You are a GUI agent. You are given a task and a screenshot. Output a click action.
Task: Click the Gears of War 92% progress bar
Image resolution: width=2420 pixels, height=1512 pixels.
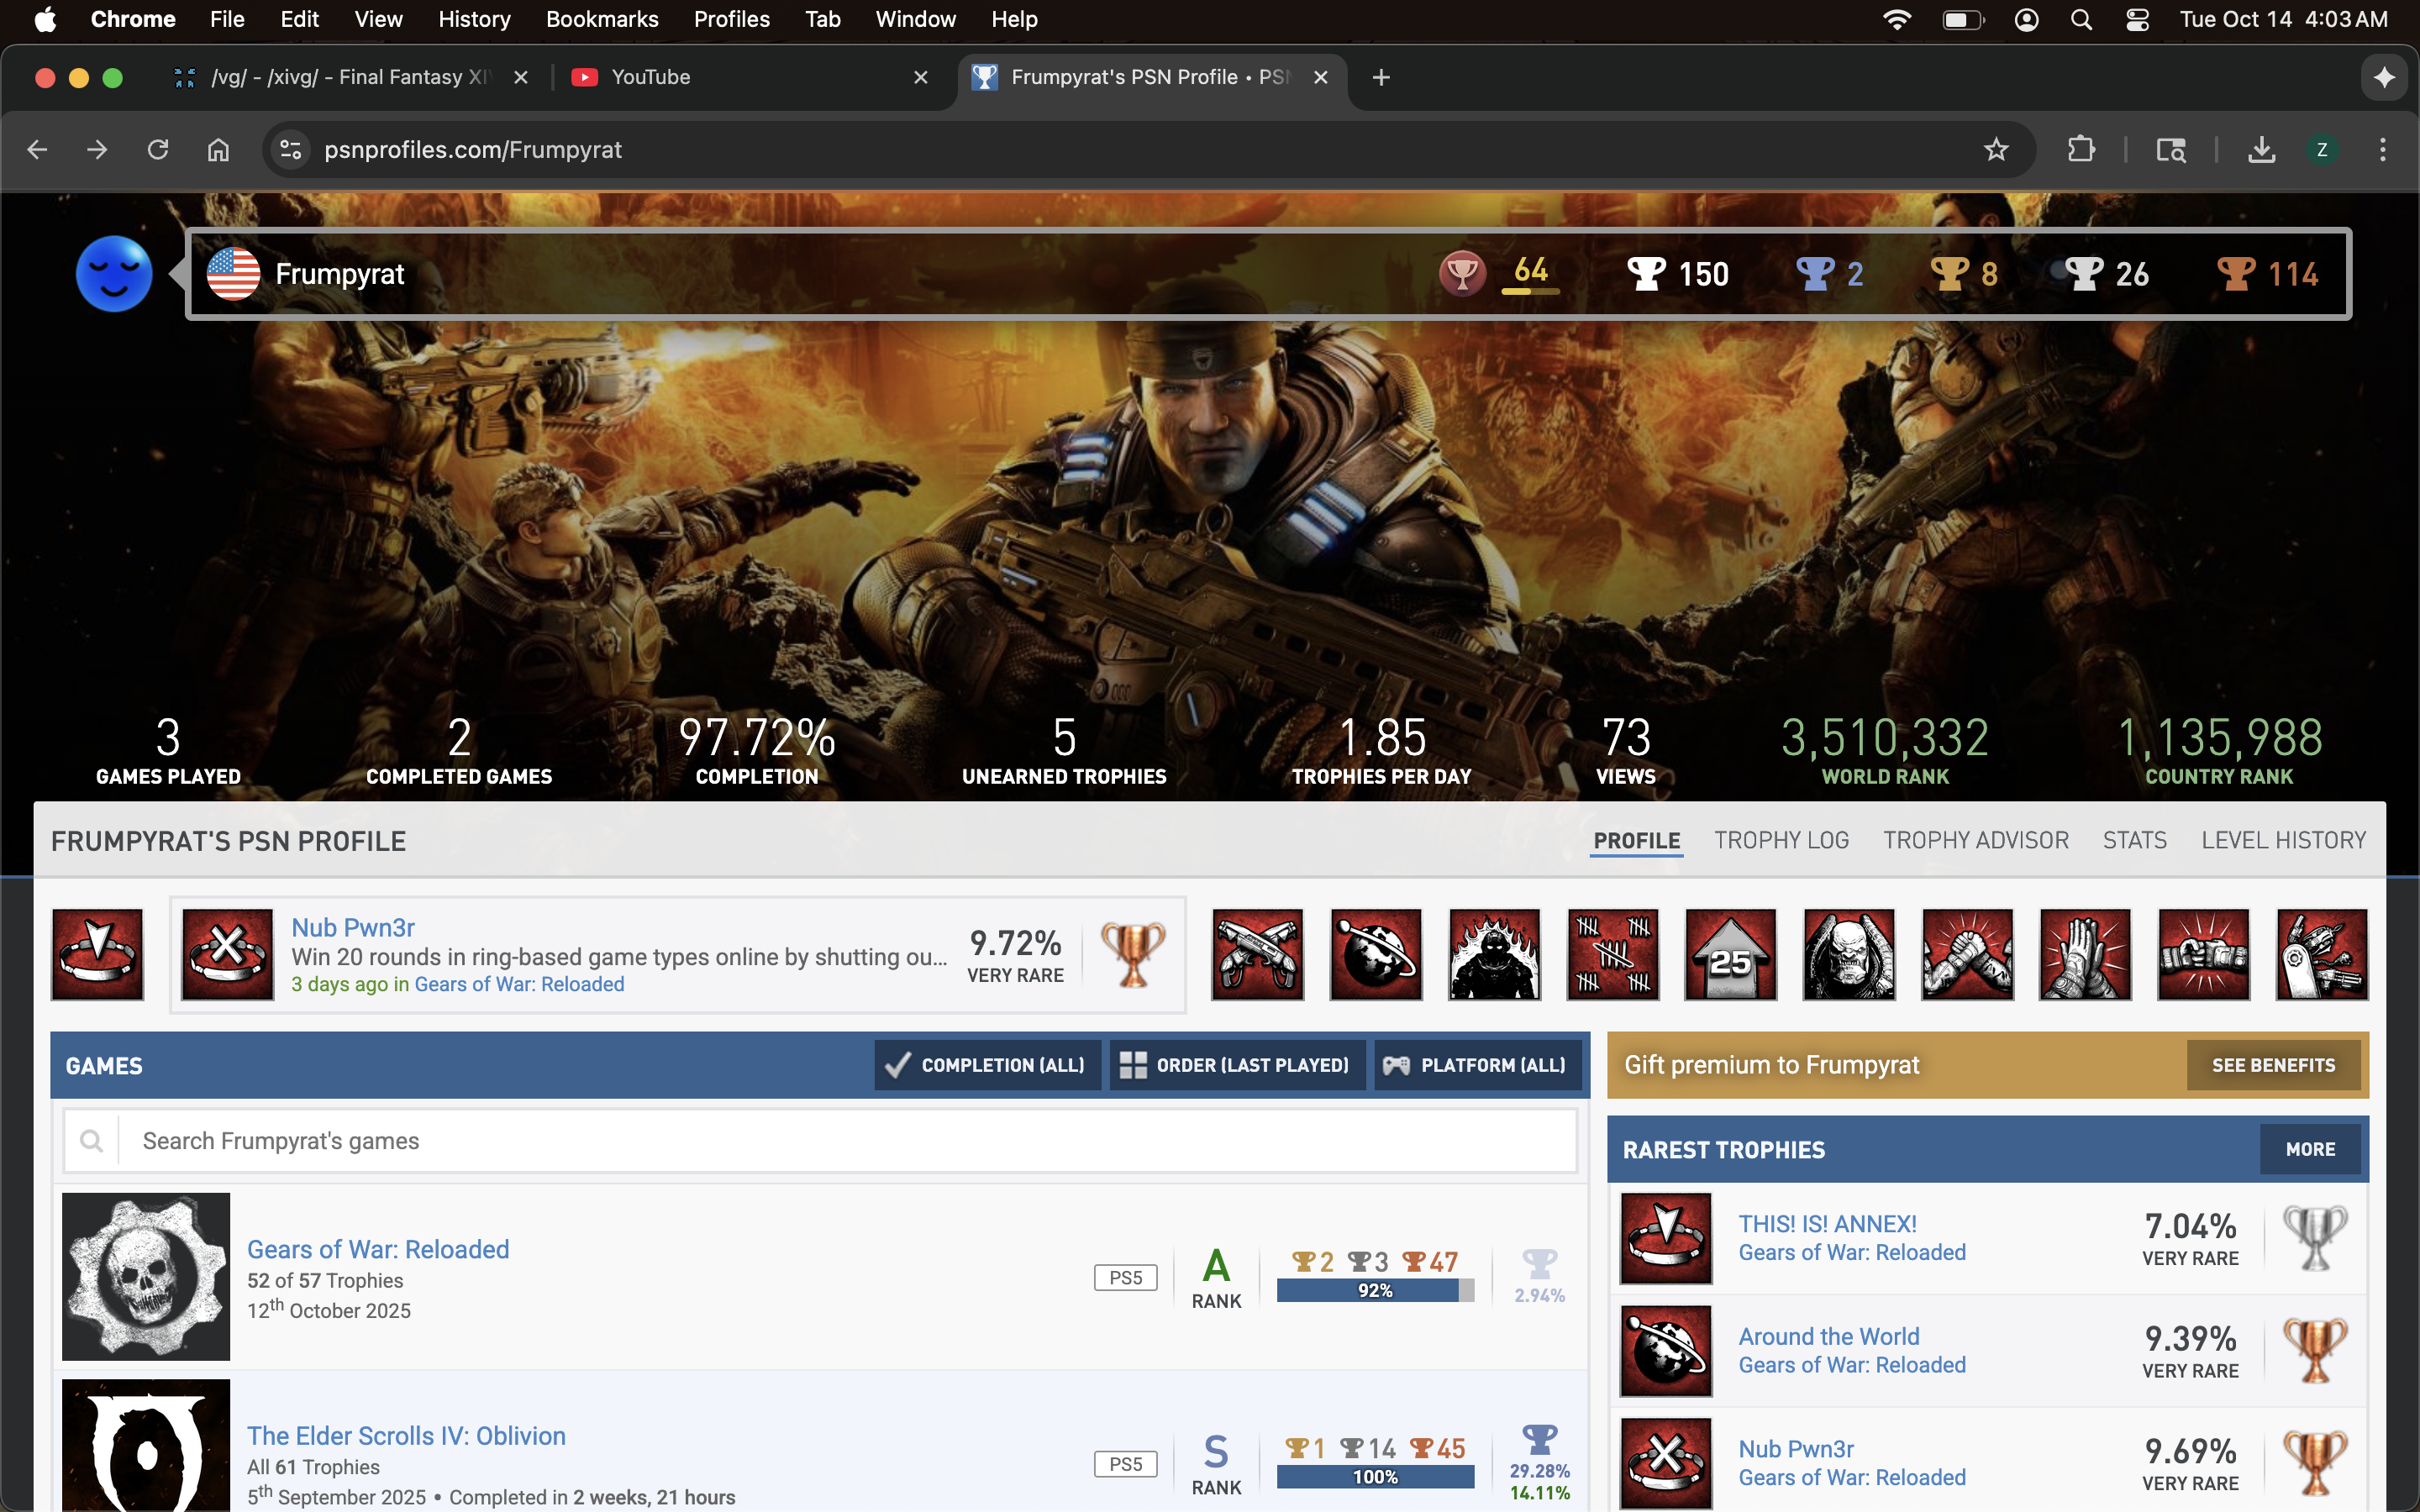pyautogui.click(x=1375, y=1291)
